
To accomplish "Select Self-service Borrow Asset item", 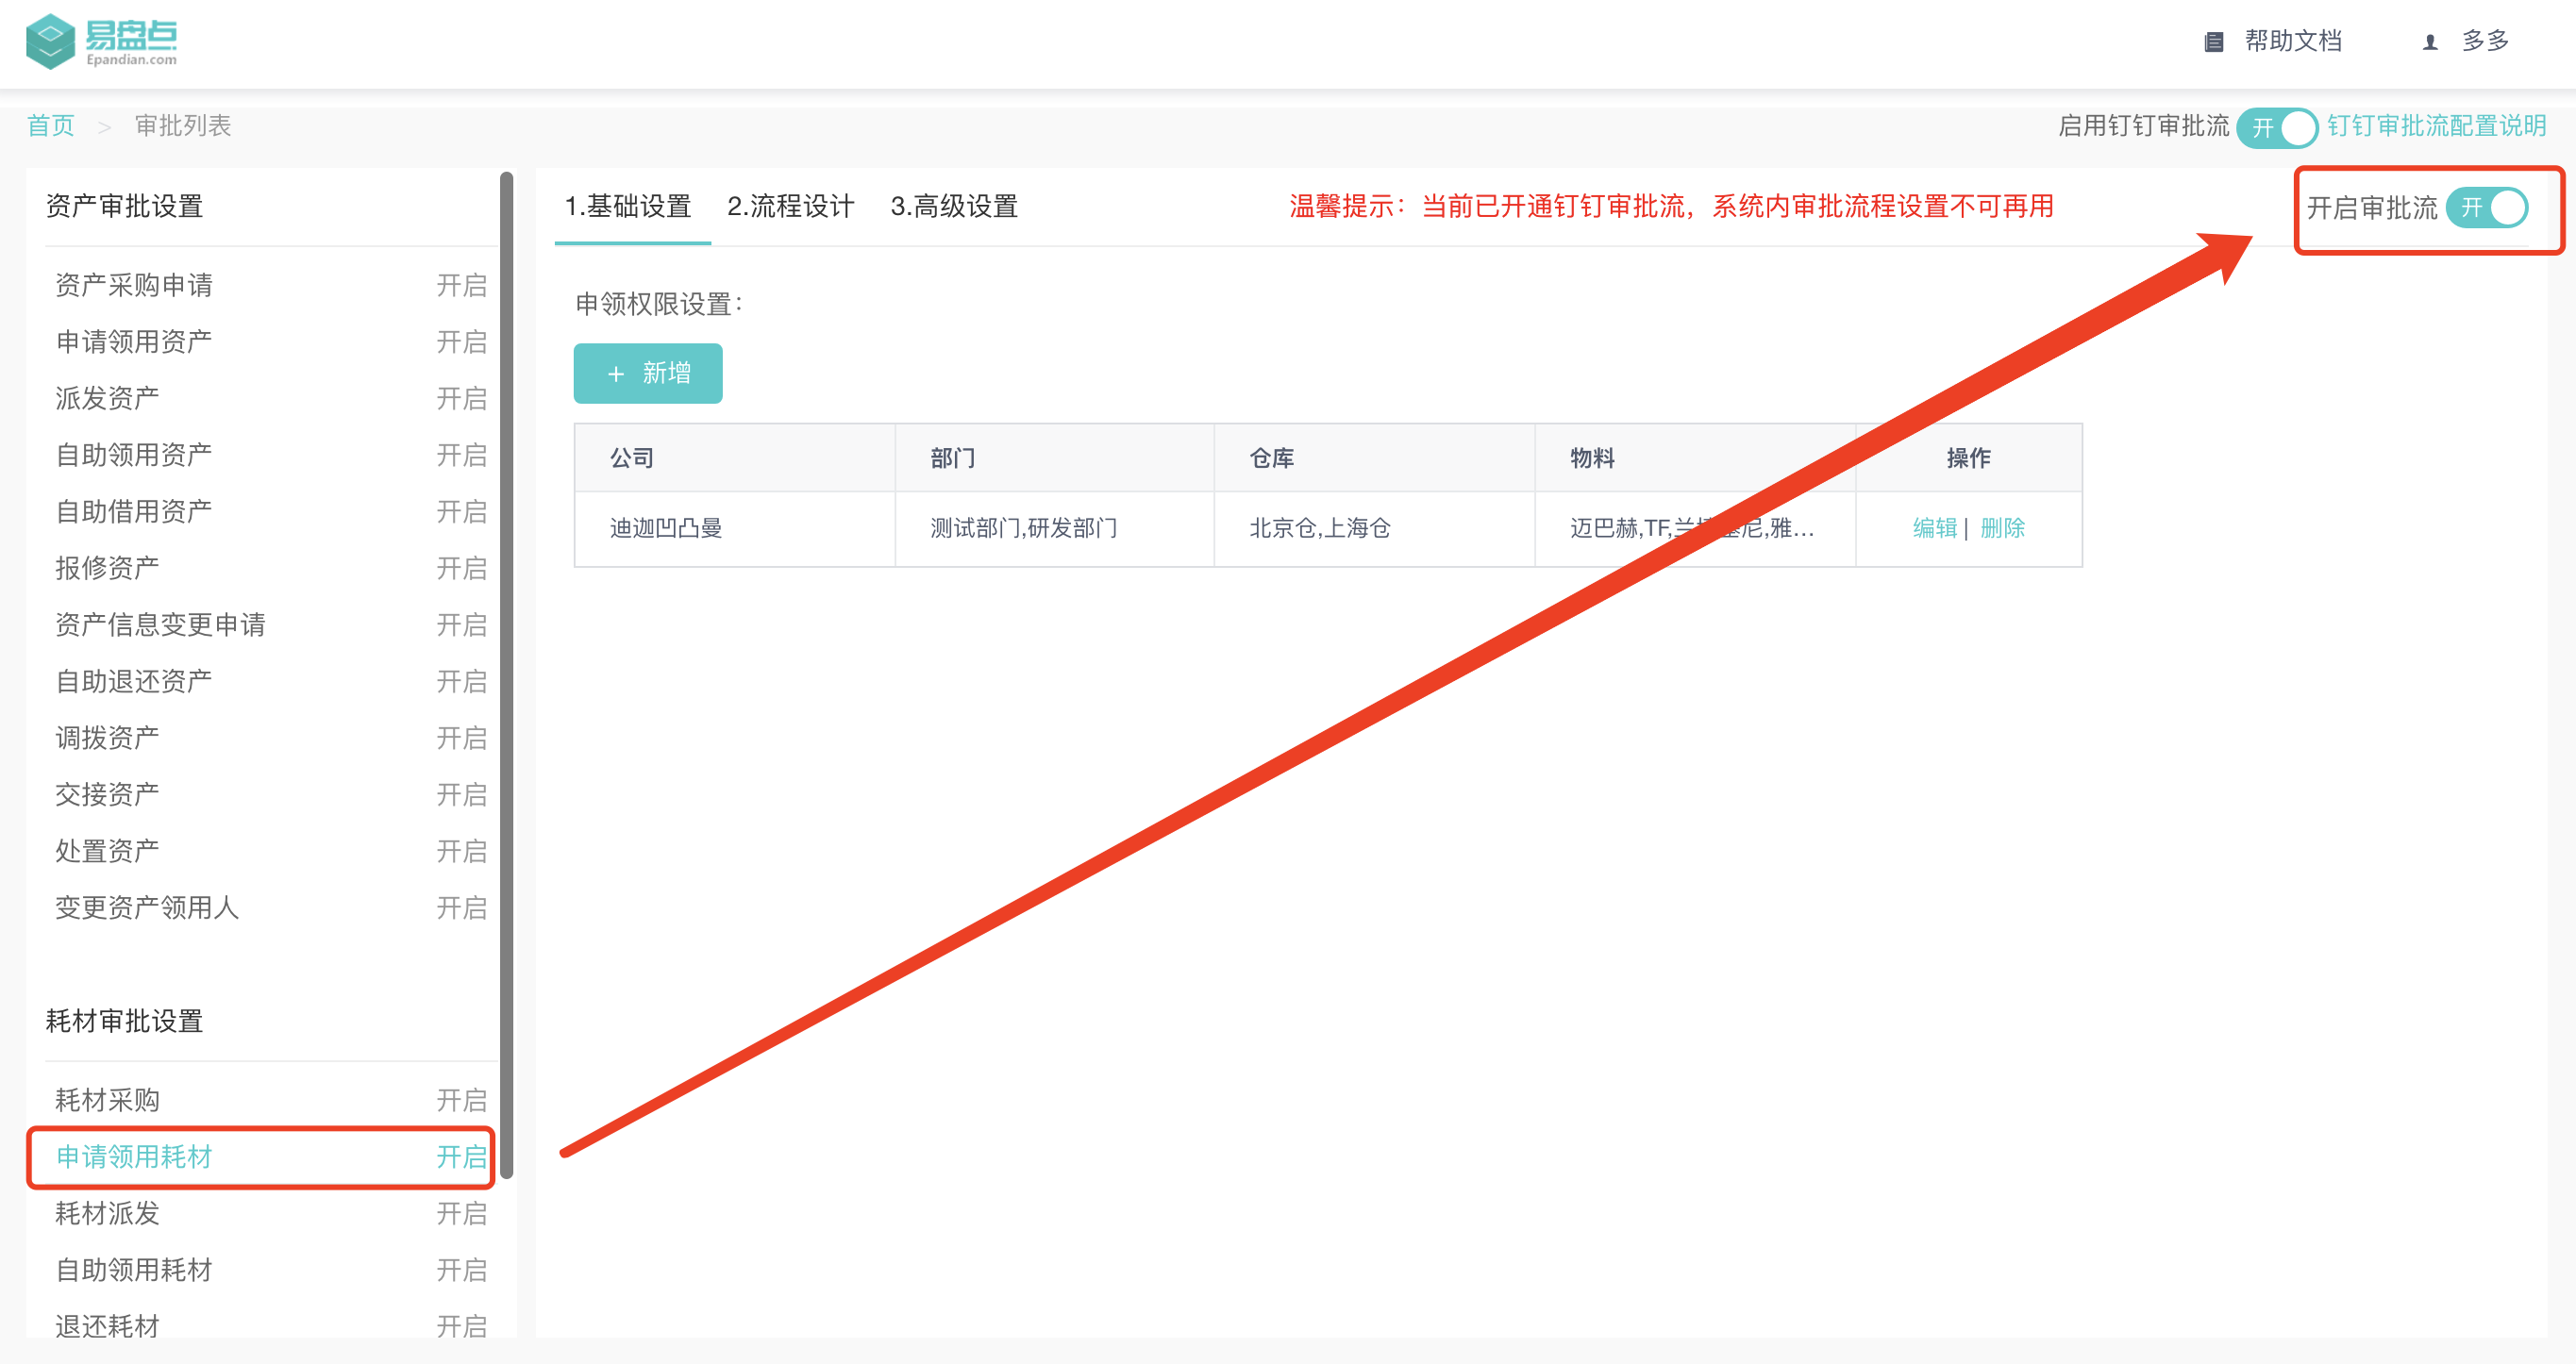I will point(133,511).
